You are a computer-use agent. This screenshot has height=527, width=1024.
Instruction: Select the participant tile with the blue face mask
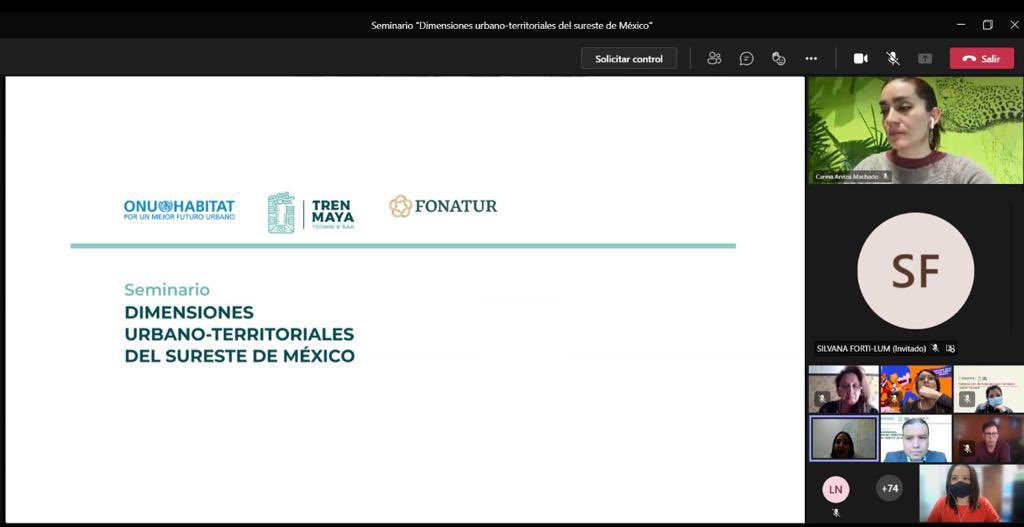tap(988, 389)
